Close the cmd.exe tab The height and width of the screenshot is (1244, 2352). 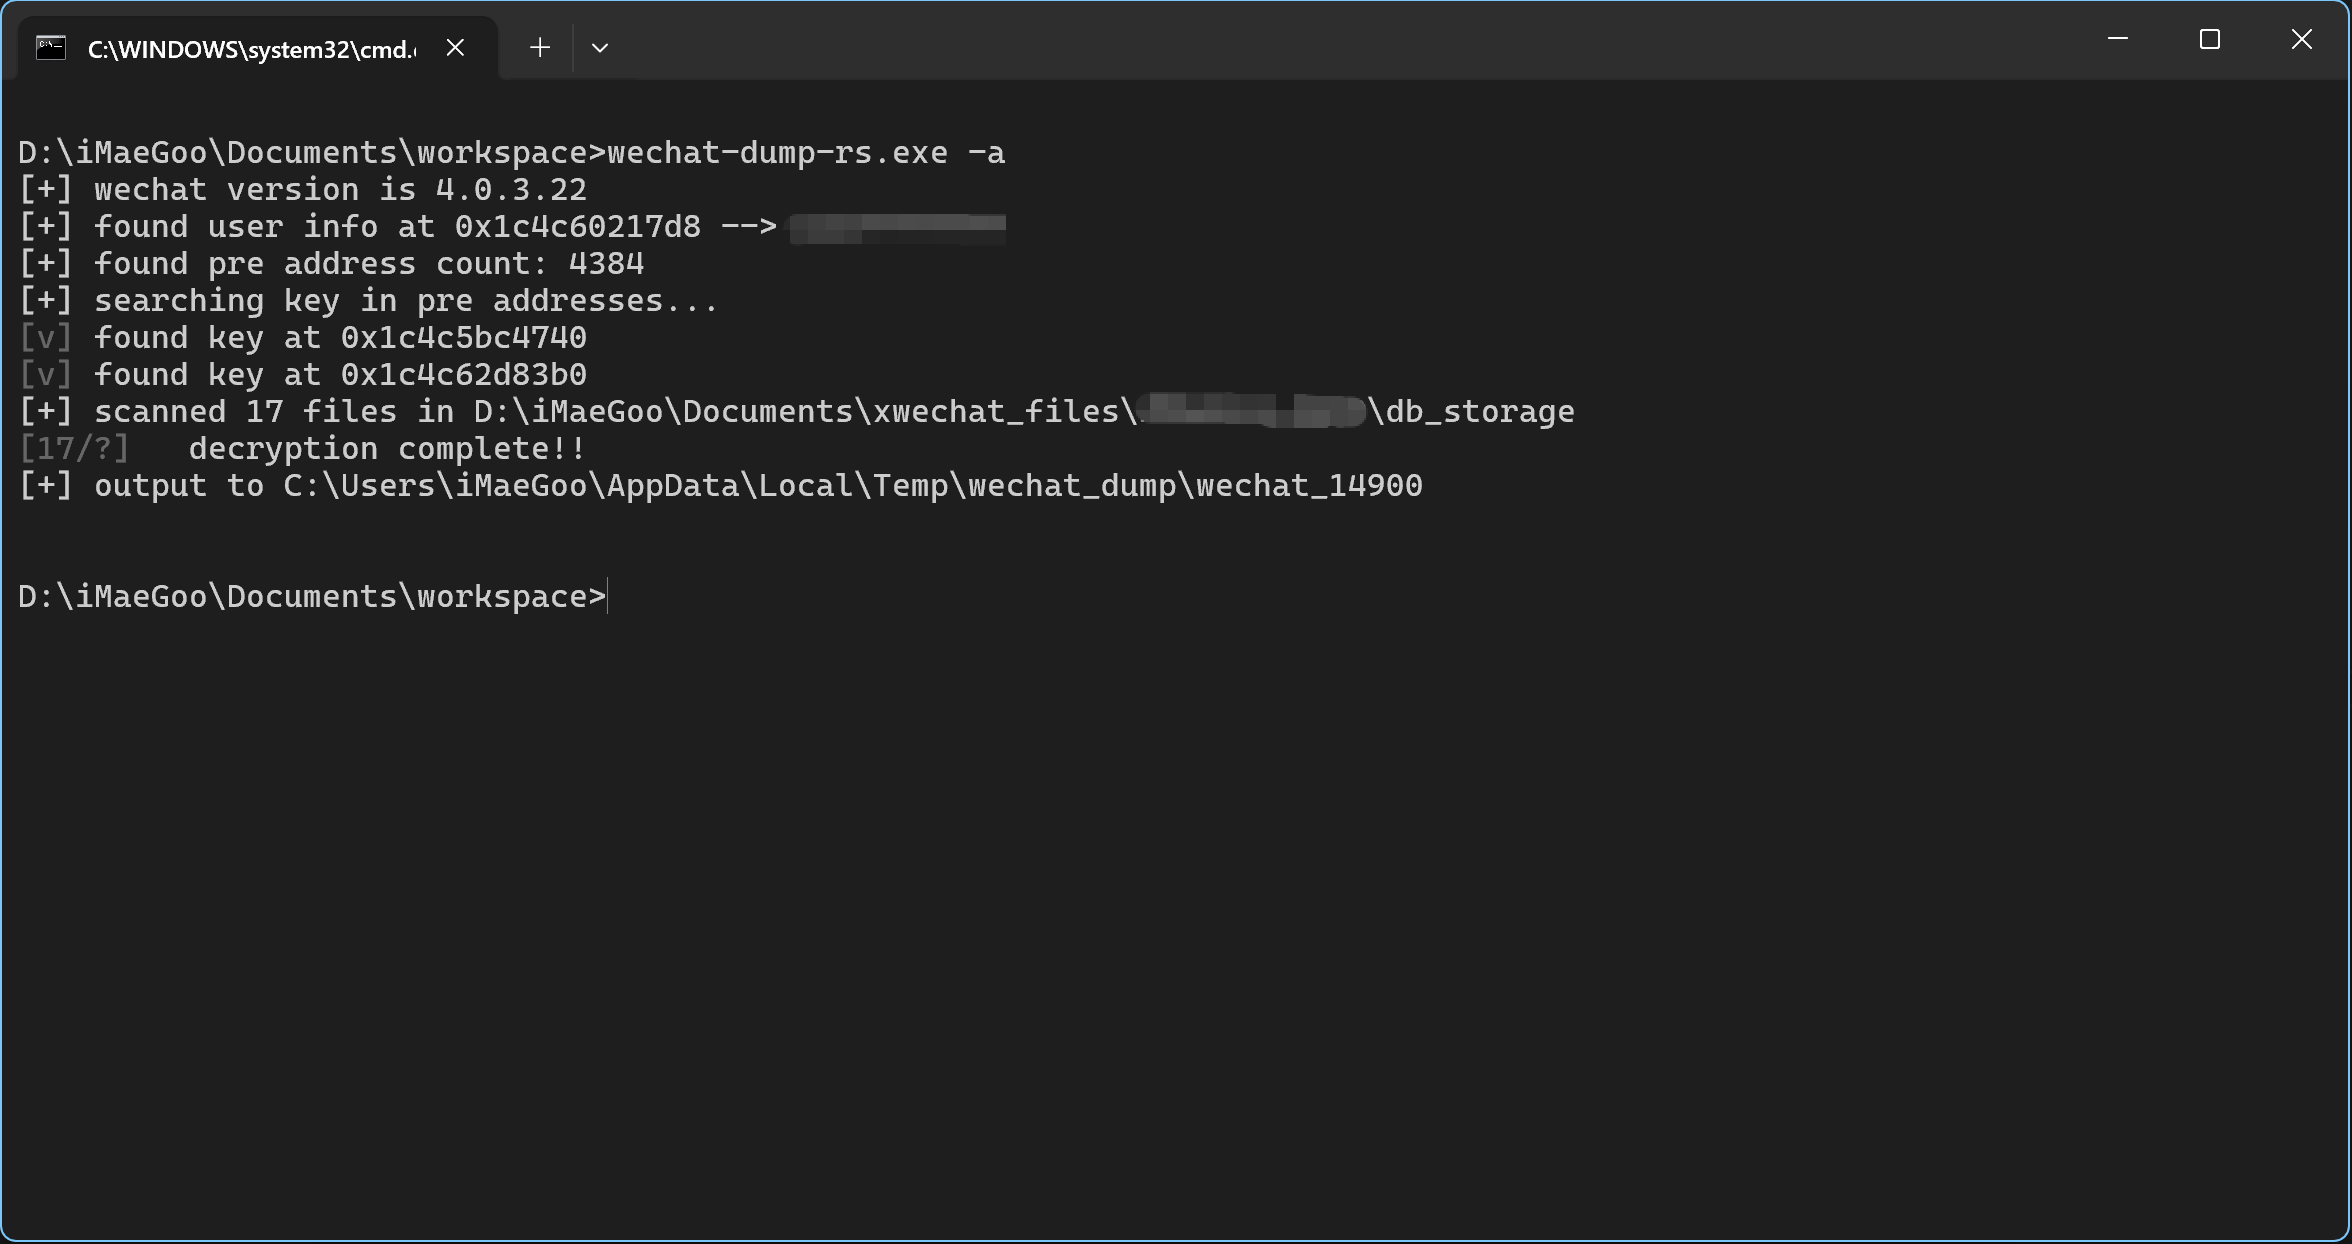click(455, 47)
